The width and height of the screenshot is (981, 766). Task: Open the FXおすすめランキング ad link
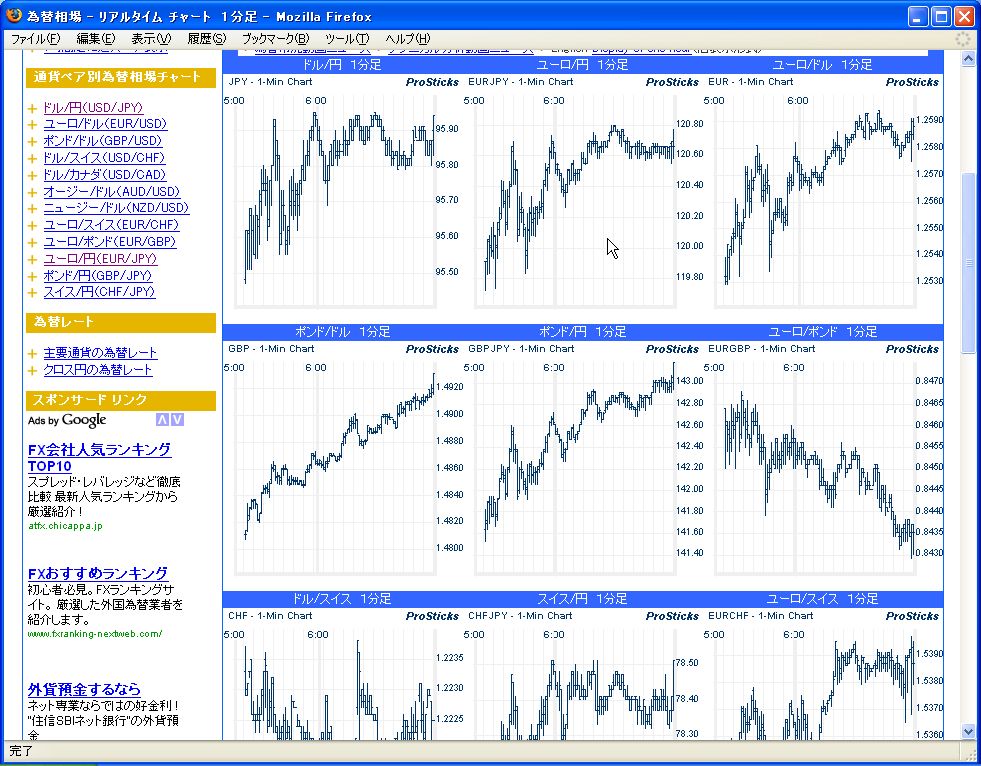pyautogui.click(x=98, y=573)
